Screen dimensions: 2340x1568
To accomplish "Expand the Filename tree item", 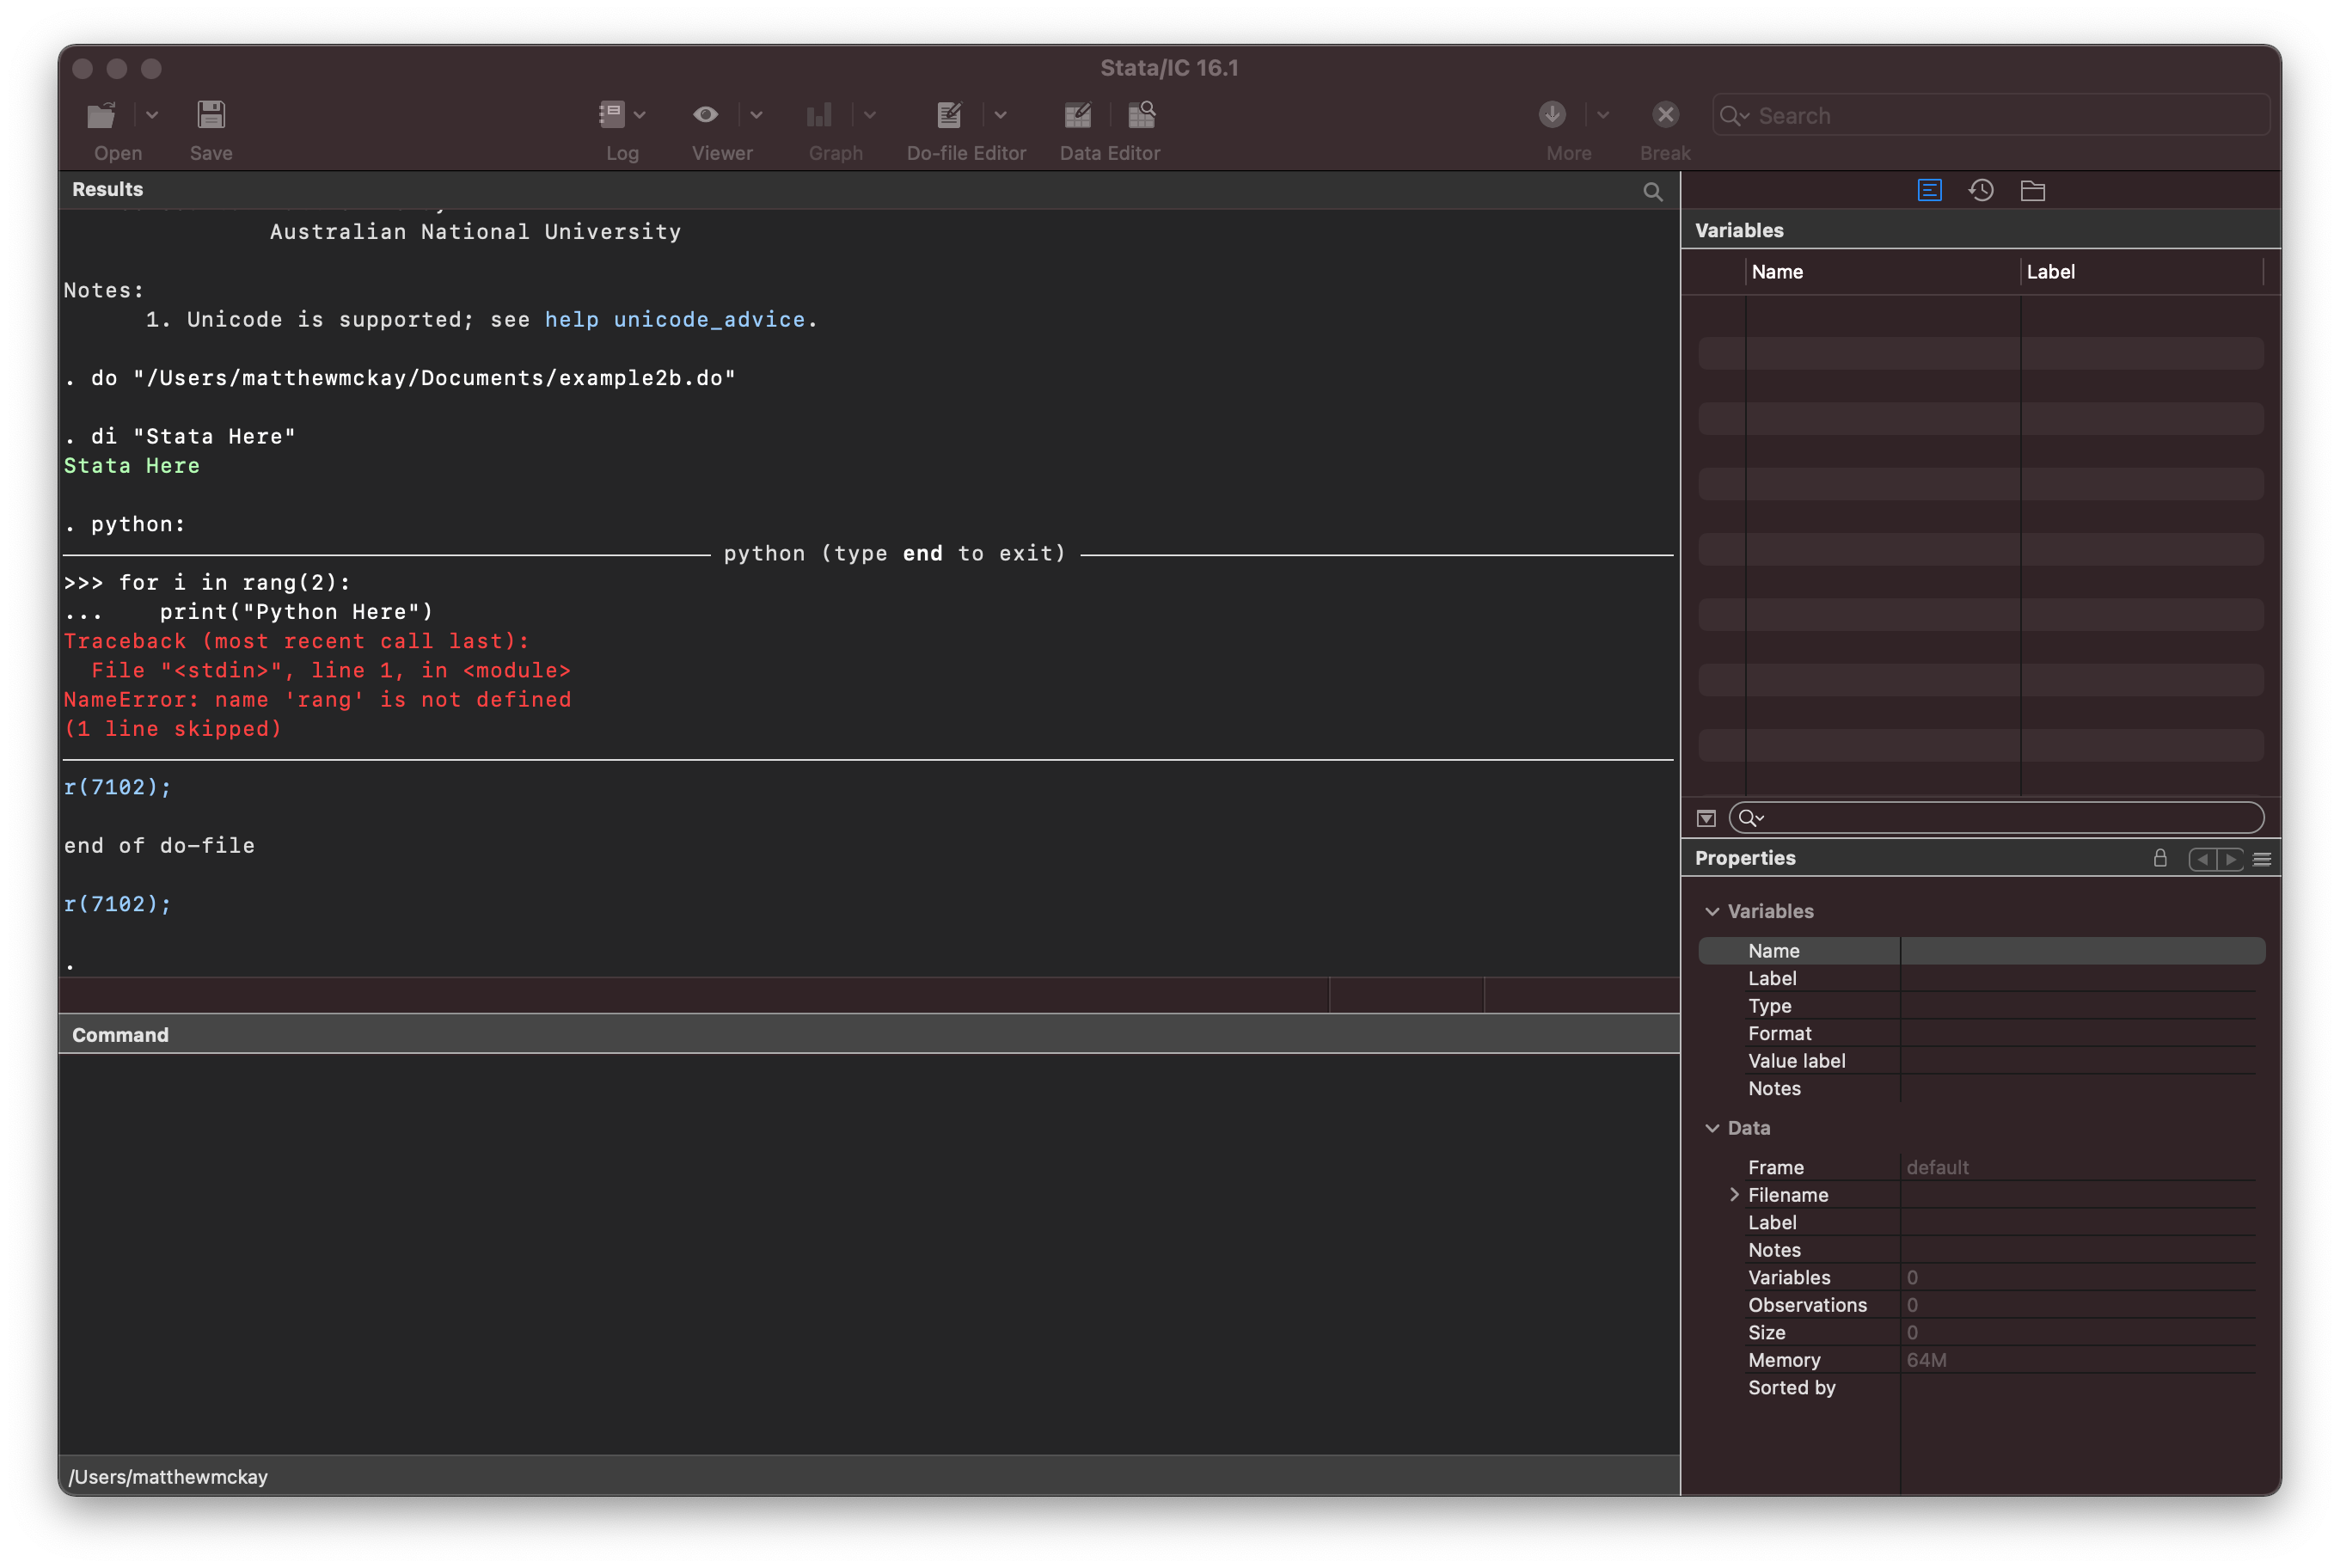I will [1735, 1193].
